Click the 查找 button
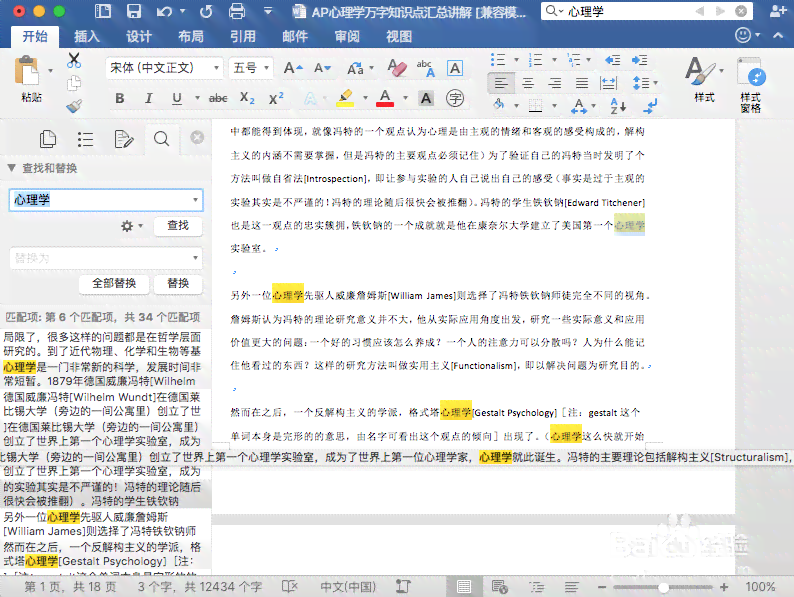Viewport: 794px width, 597px height. coord(178,226)
